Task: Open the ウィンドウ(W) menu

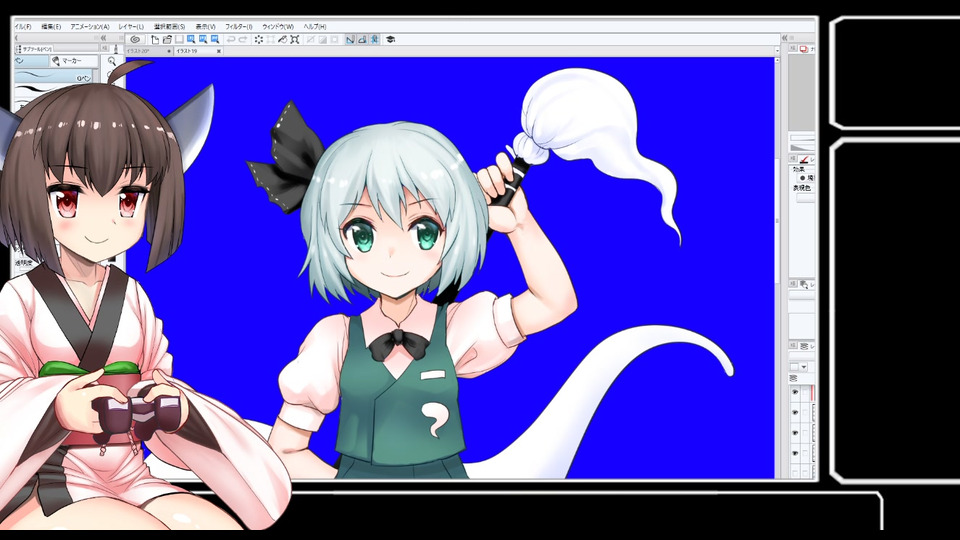Action: click(x=278, y=27)
